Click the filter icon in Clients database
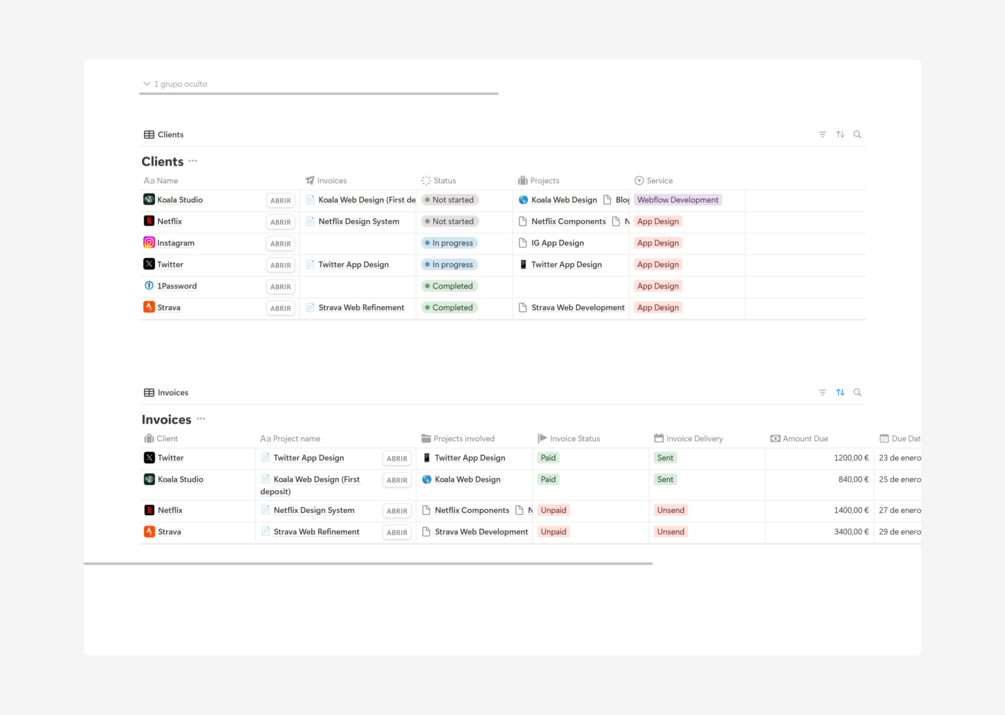The image size is (1005, 715). click(822, 135)
